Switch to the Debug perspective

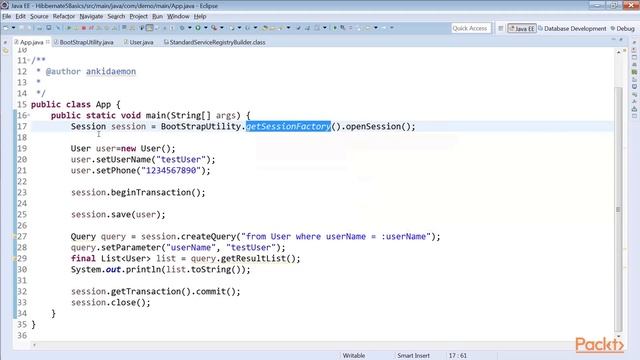[622, 29]
